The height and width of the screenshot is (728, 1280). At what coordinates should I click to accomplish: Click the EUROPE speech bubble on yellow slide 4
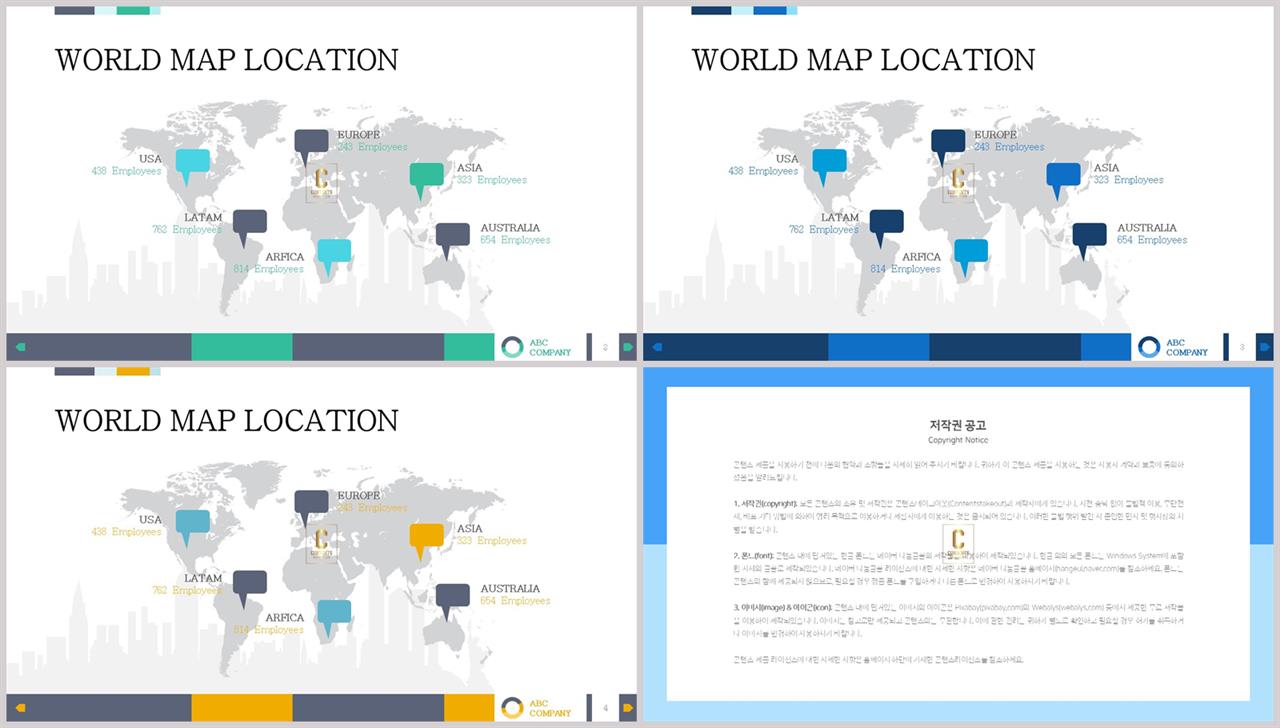coord(311,507)
